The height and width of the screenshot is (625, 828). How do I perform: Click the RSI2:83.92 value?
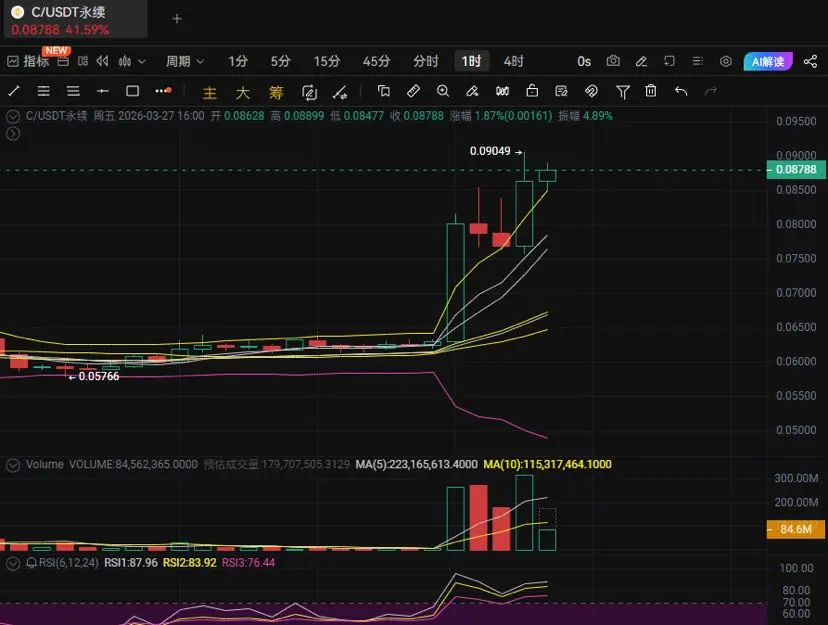click(190, 563)
